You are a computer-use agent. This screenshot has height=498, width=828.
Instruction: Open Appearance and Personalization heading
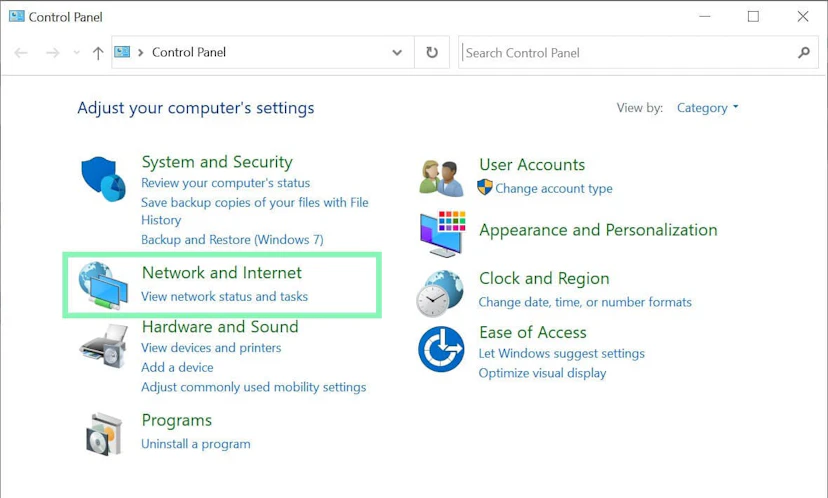[598, 230]
